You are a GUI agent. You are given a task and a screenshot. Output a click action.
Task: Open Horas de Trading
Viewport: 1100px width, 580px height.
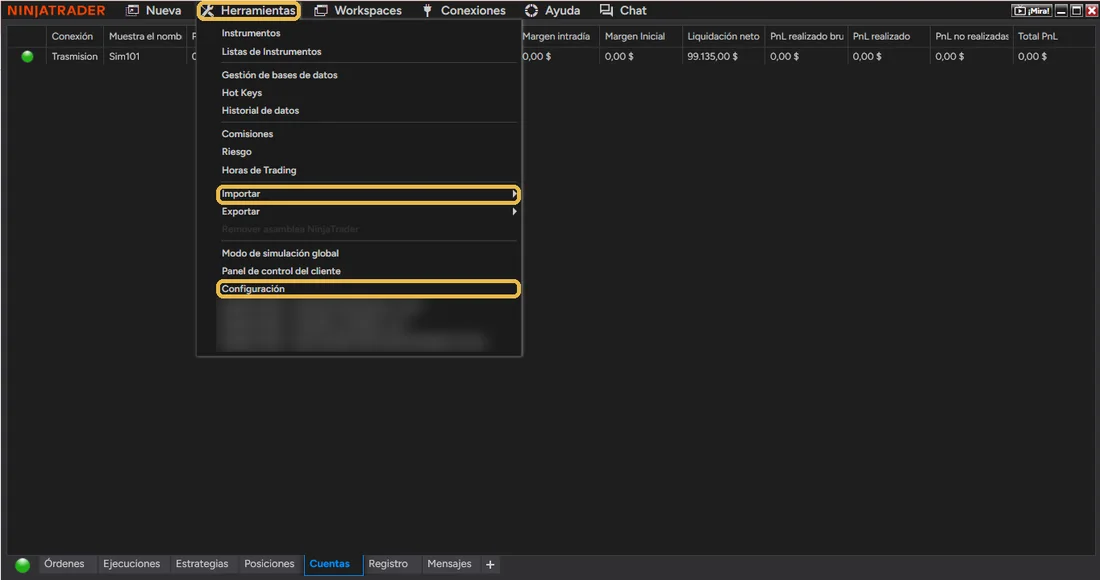pyautogui.click(x=259, y=170)
